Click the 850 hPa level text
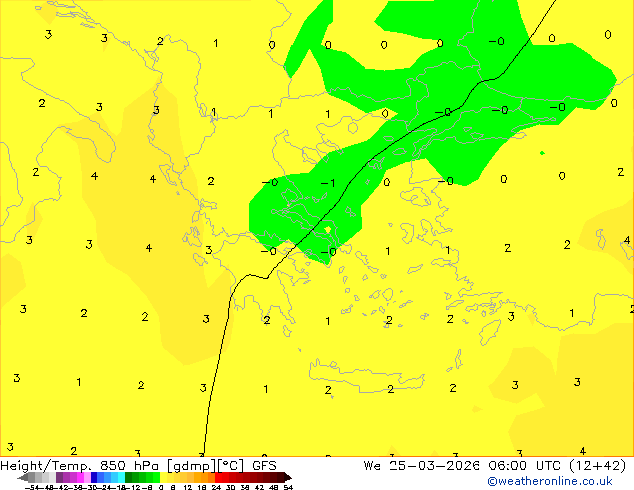Screen dimensions: 634x490 tap(129, 466)
